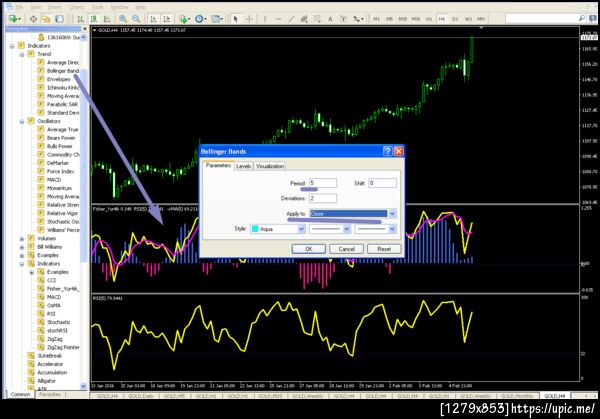This screenshot has width=600, height=419.
Task: Open the Periods clock icon menu
Action: pyautogui.click(x=200, y=19)
